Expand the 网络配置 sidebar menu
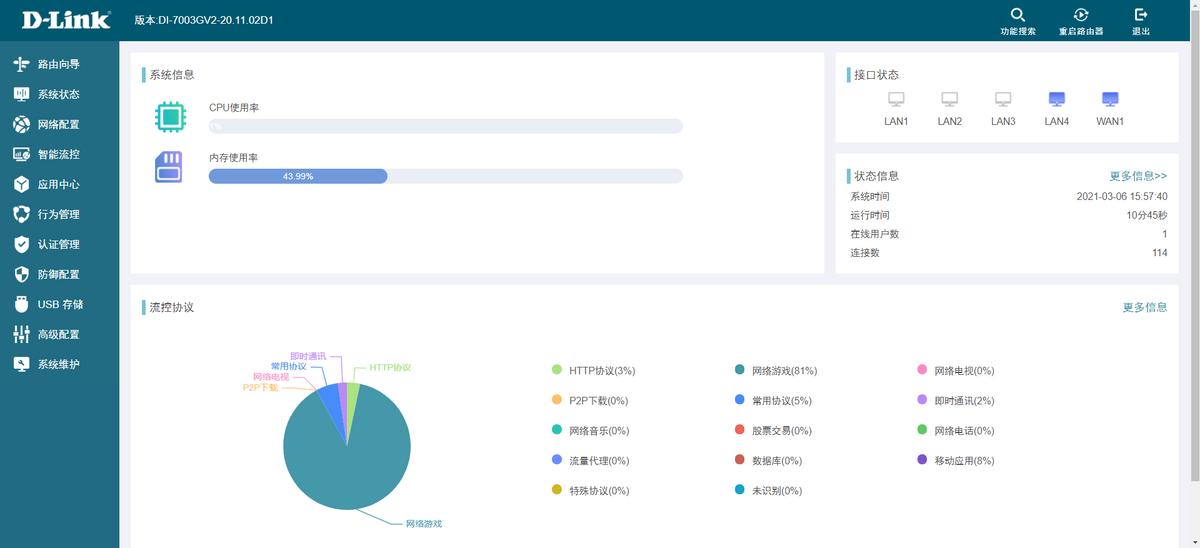Image resolution: width=1200 pixels, height=548 pixels. tap(59, 124)
